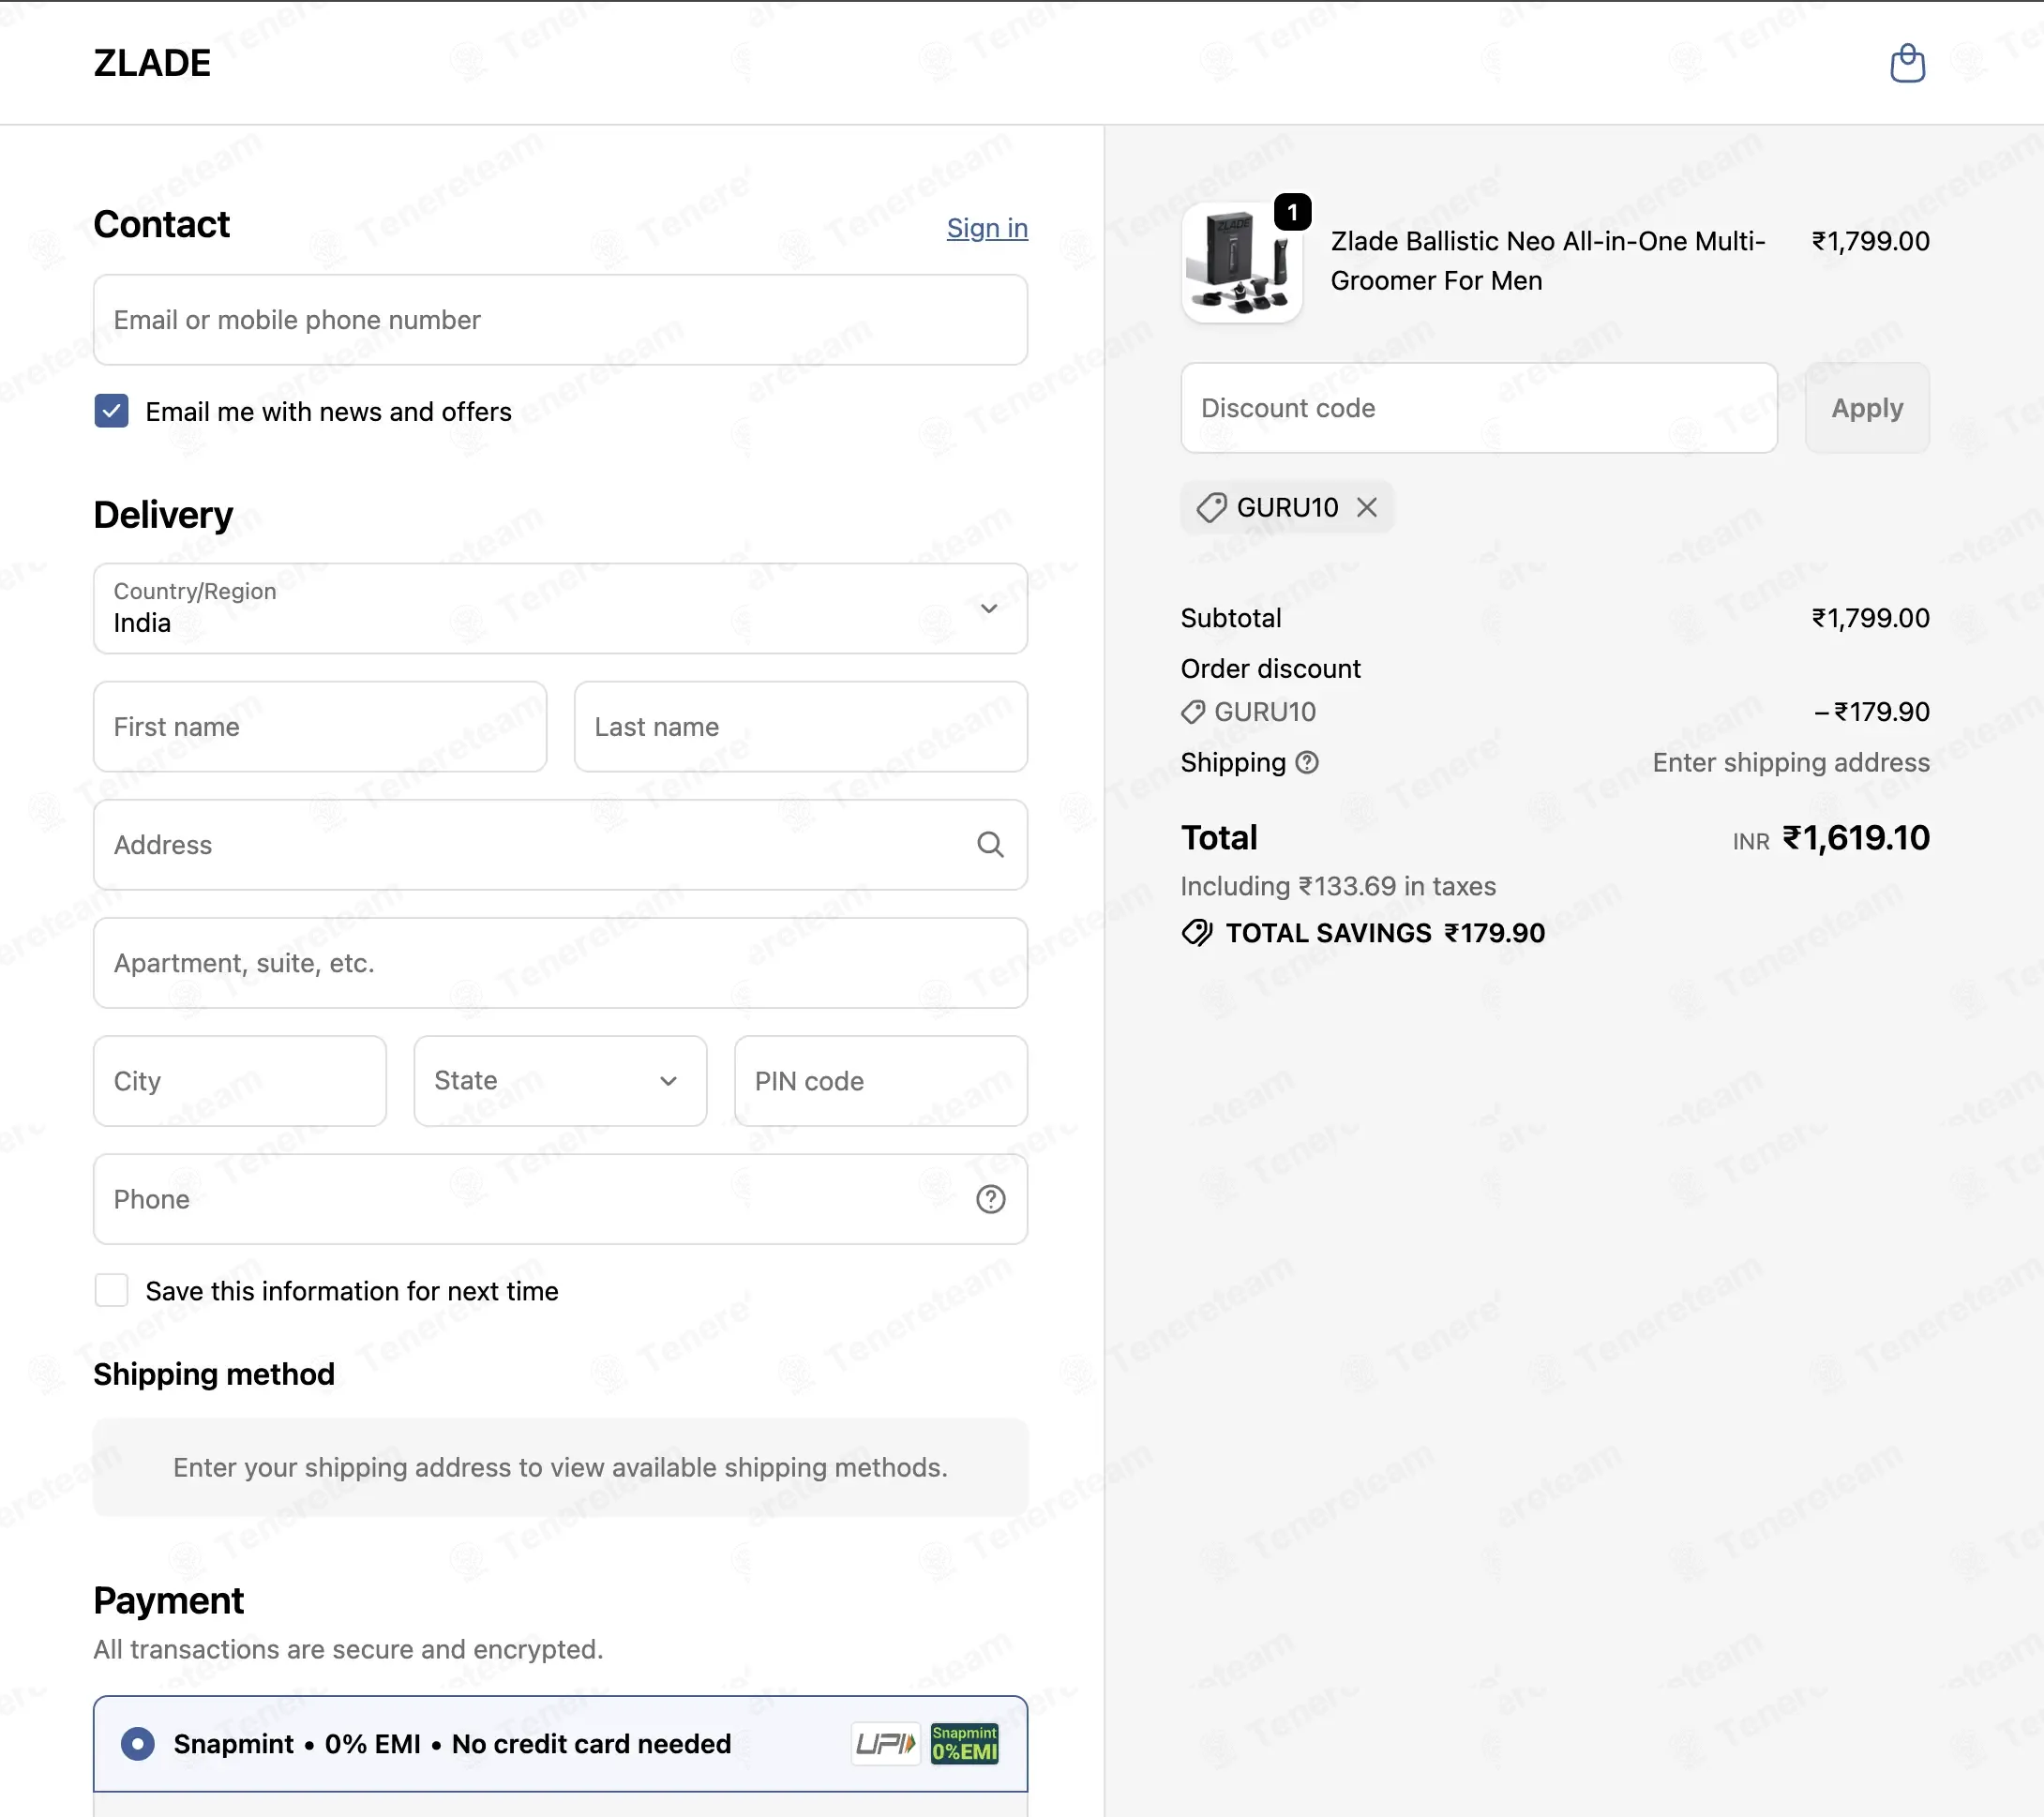2044x1817 pixels.
Task: Click the item quantity badge on product
Action: coord(1292,212)
